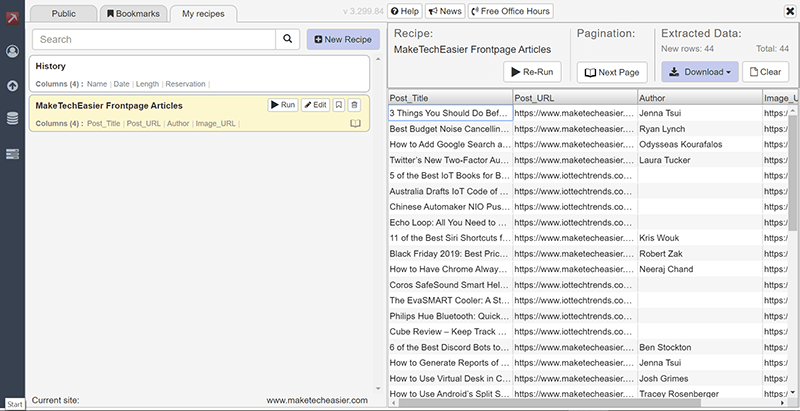Click inside the recipe Search field
The height and width of the screenshot is (411, 800).
(x=153, y=39)
